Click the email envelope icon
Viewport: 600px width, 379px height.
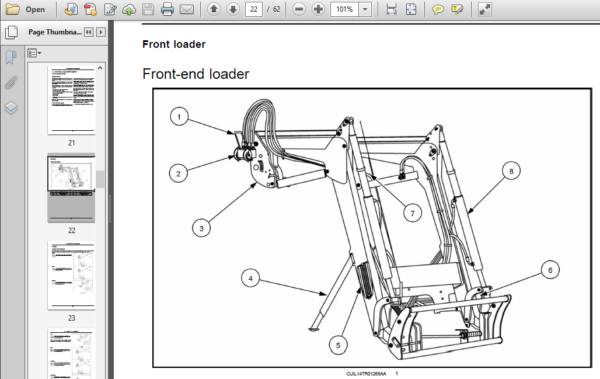click(187, 9)
